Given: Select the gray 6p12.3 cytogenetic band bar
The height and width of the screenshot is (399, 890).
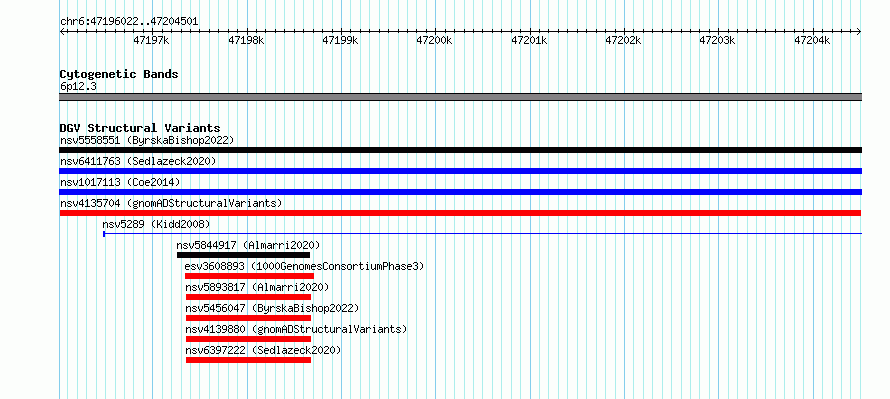Looking at the screenshot, I should [x=460, y=97].
